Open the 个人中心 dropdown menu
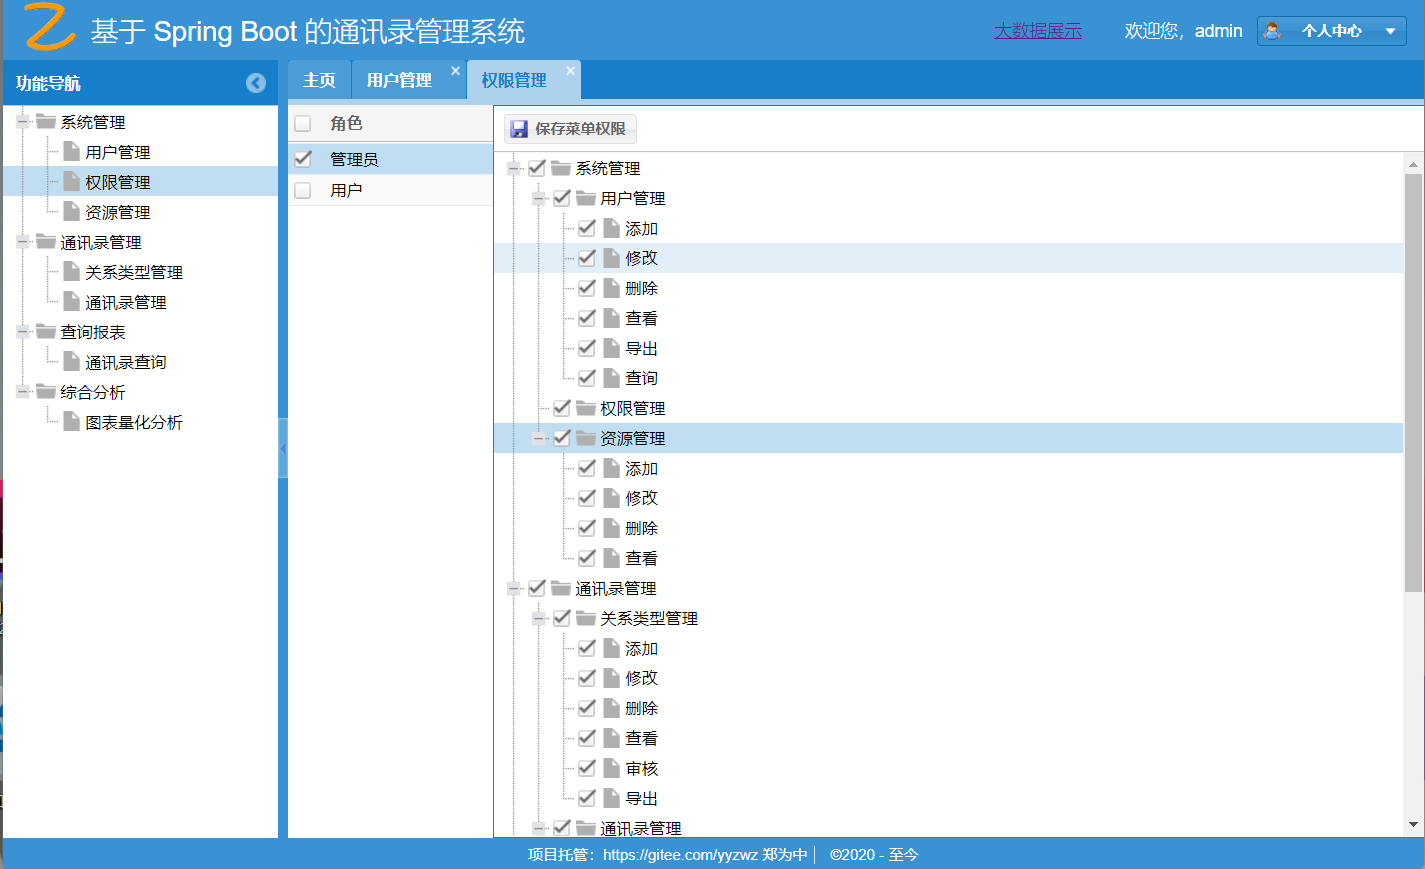Screen dimensions: 1425x869 [1332, 31]
